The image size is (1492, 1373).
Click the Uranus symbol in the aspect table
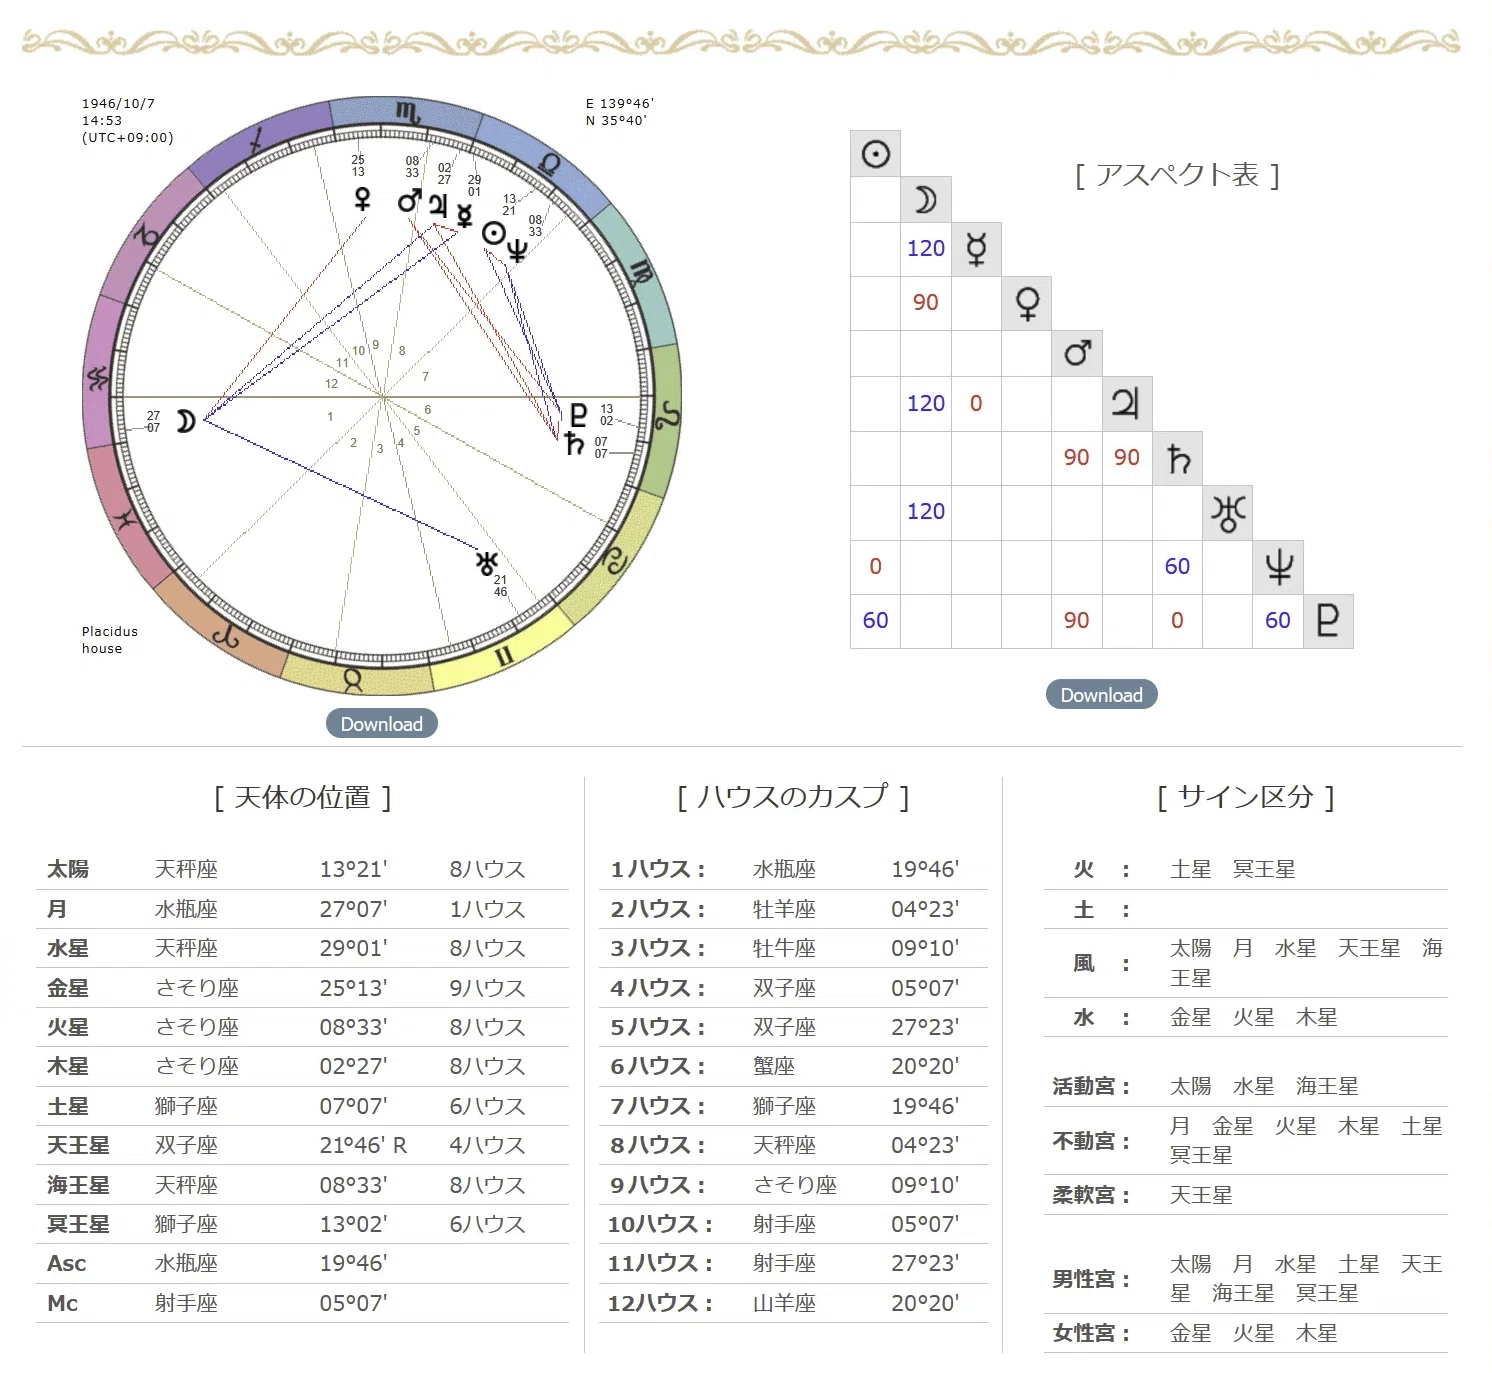(1228, 513)
